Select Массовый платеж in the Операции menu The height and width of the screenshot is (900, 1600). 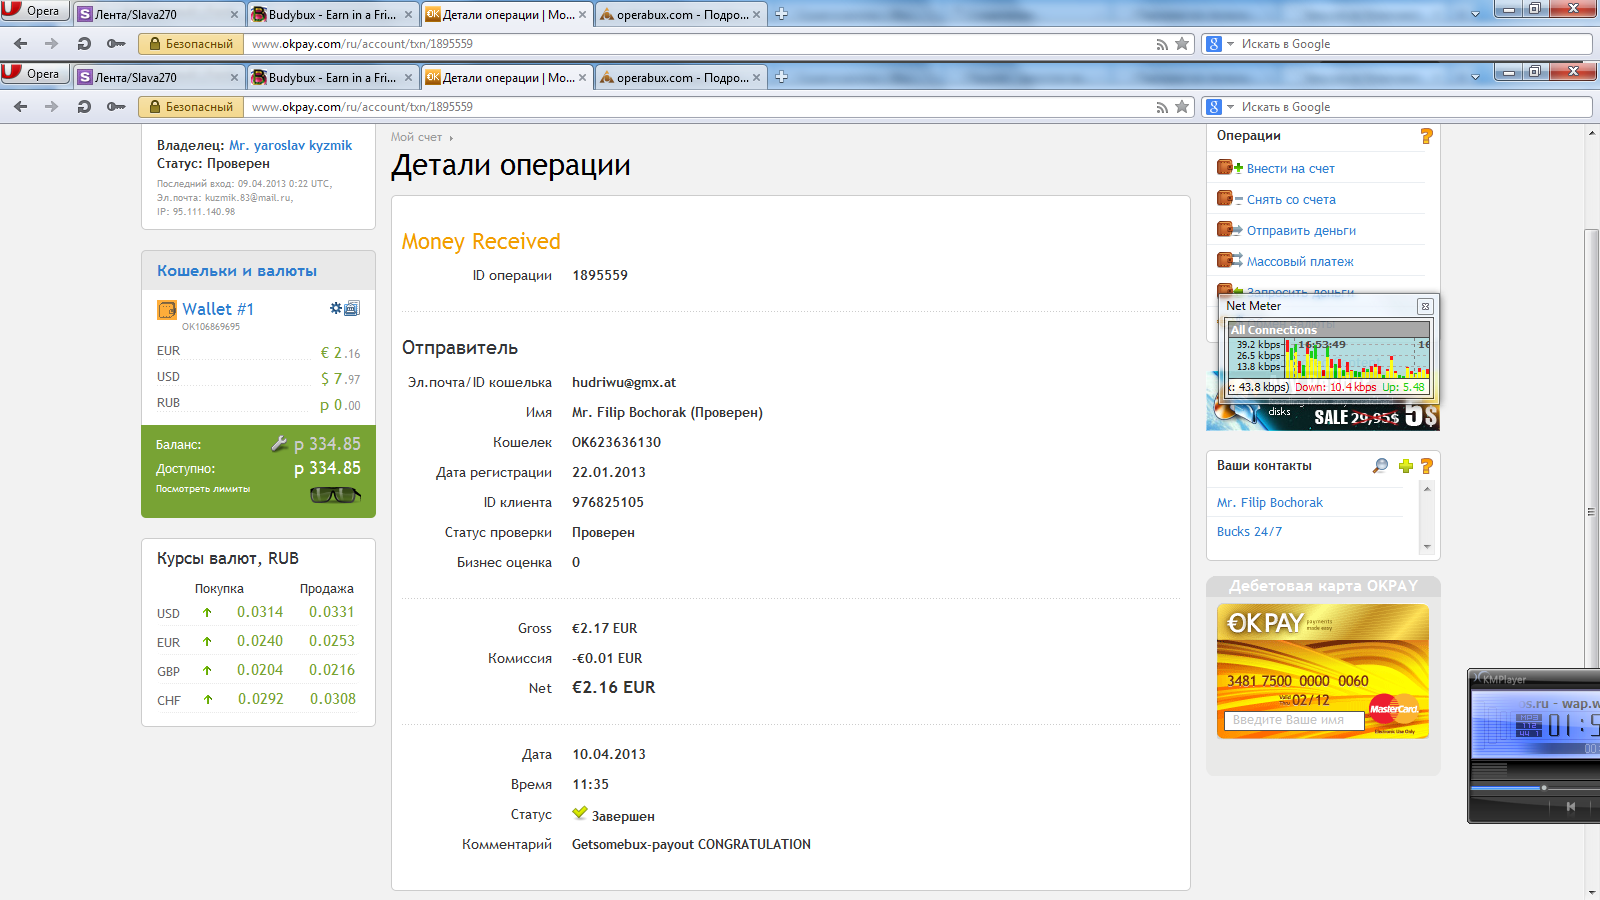click(x=1299, y=262)
